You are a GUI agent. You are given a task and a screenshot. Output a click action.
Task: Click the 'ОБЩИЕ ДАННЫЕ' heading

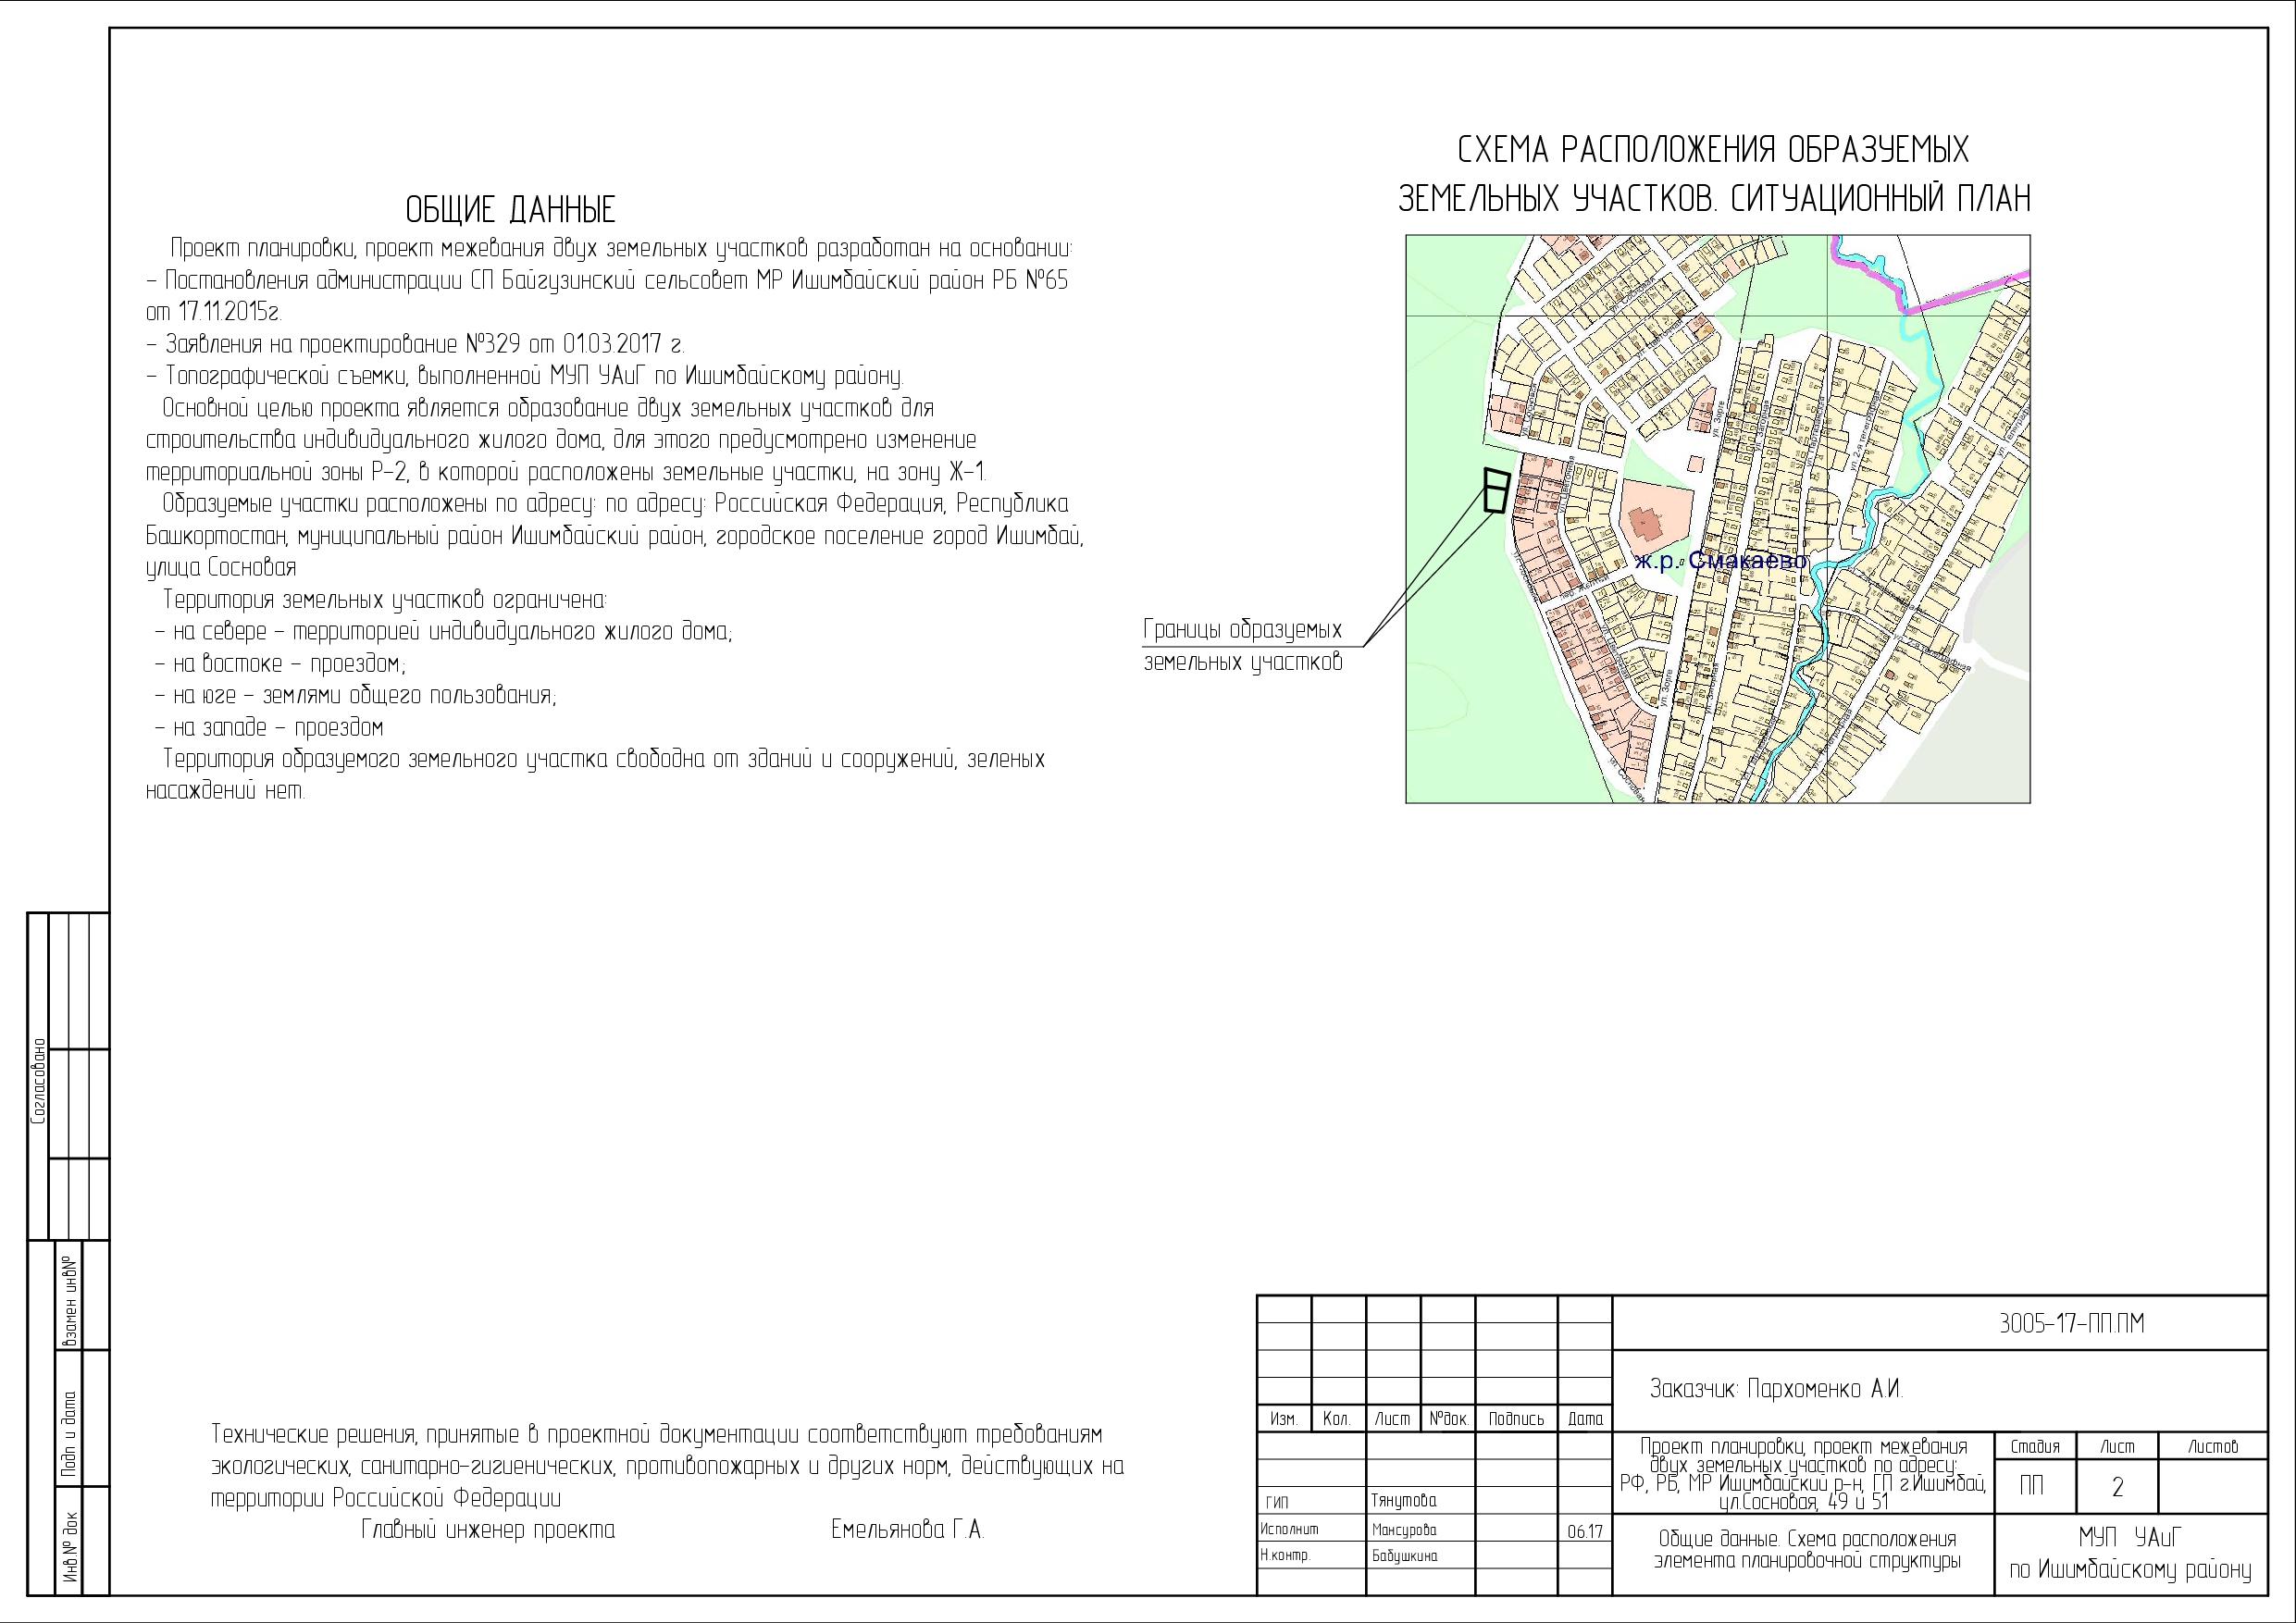click(x=510, y=210)
